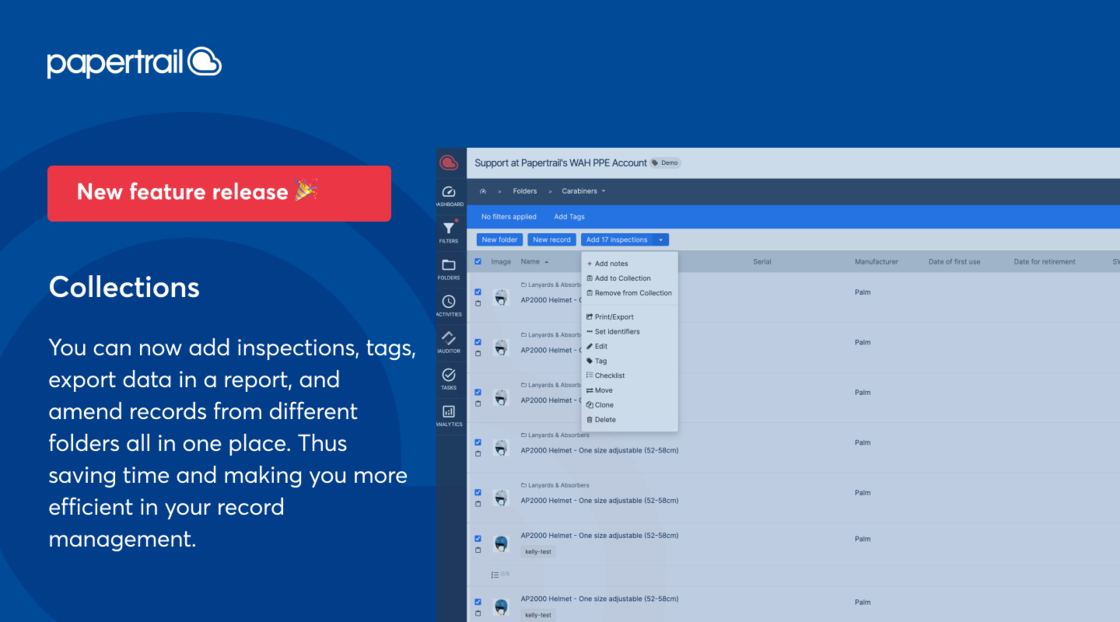Open the Tasks checkmark icon
This screenshot has width=1120, height=622.
tap(448, 375)
